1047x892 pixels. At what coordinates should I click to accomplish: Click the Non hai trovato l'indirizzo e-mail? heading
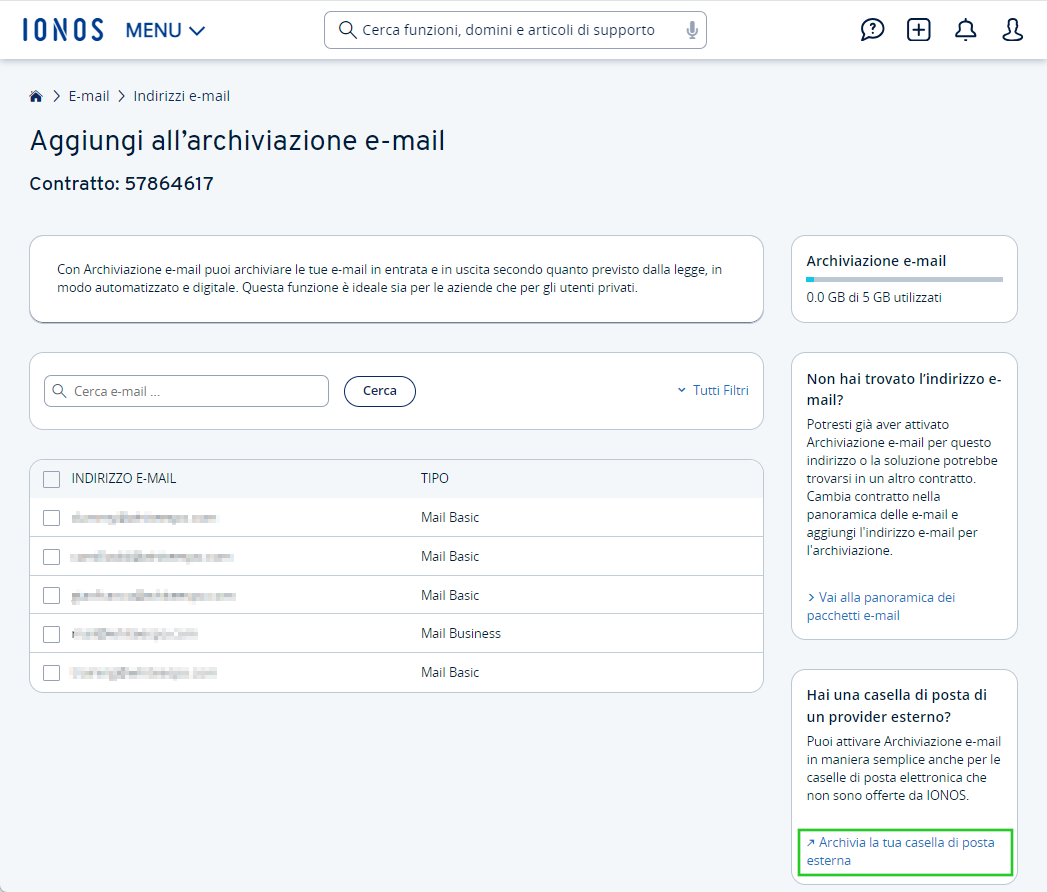tap(904, 389)
